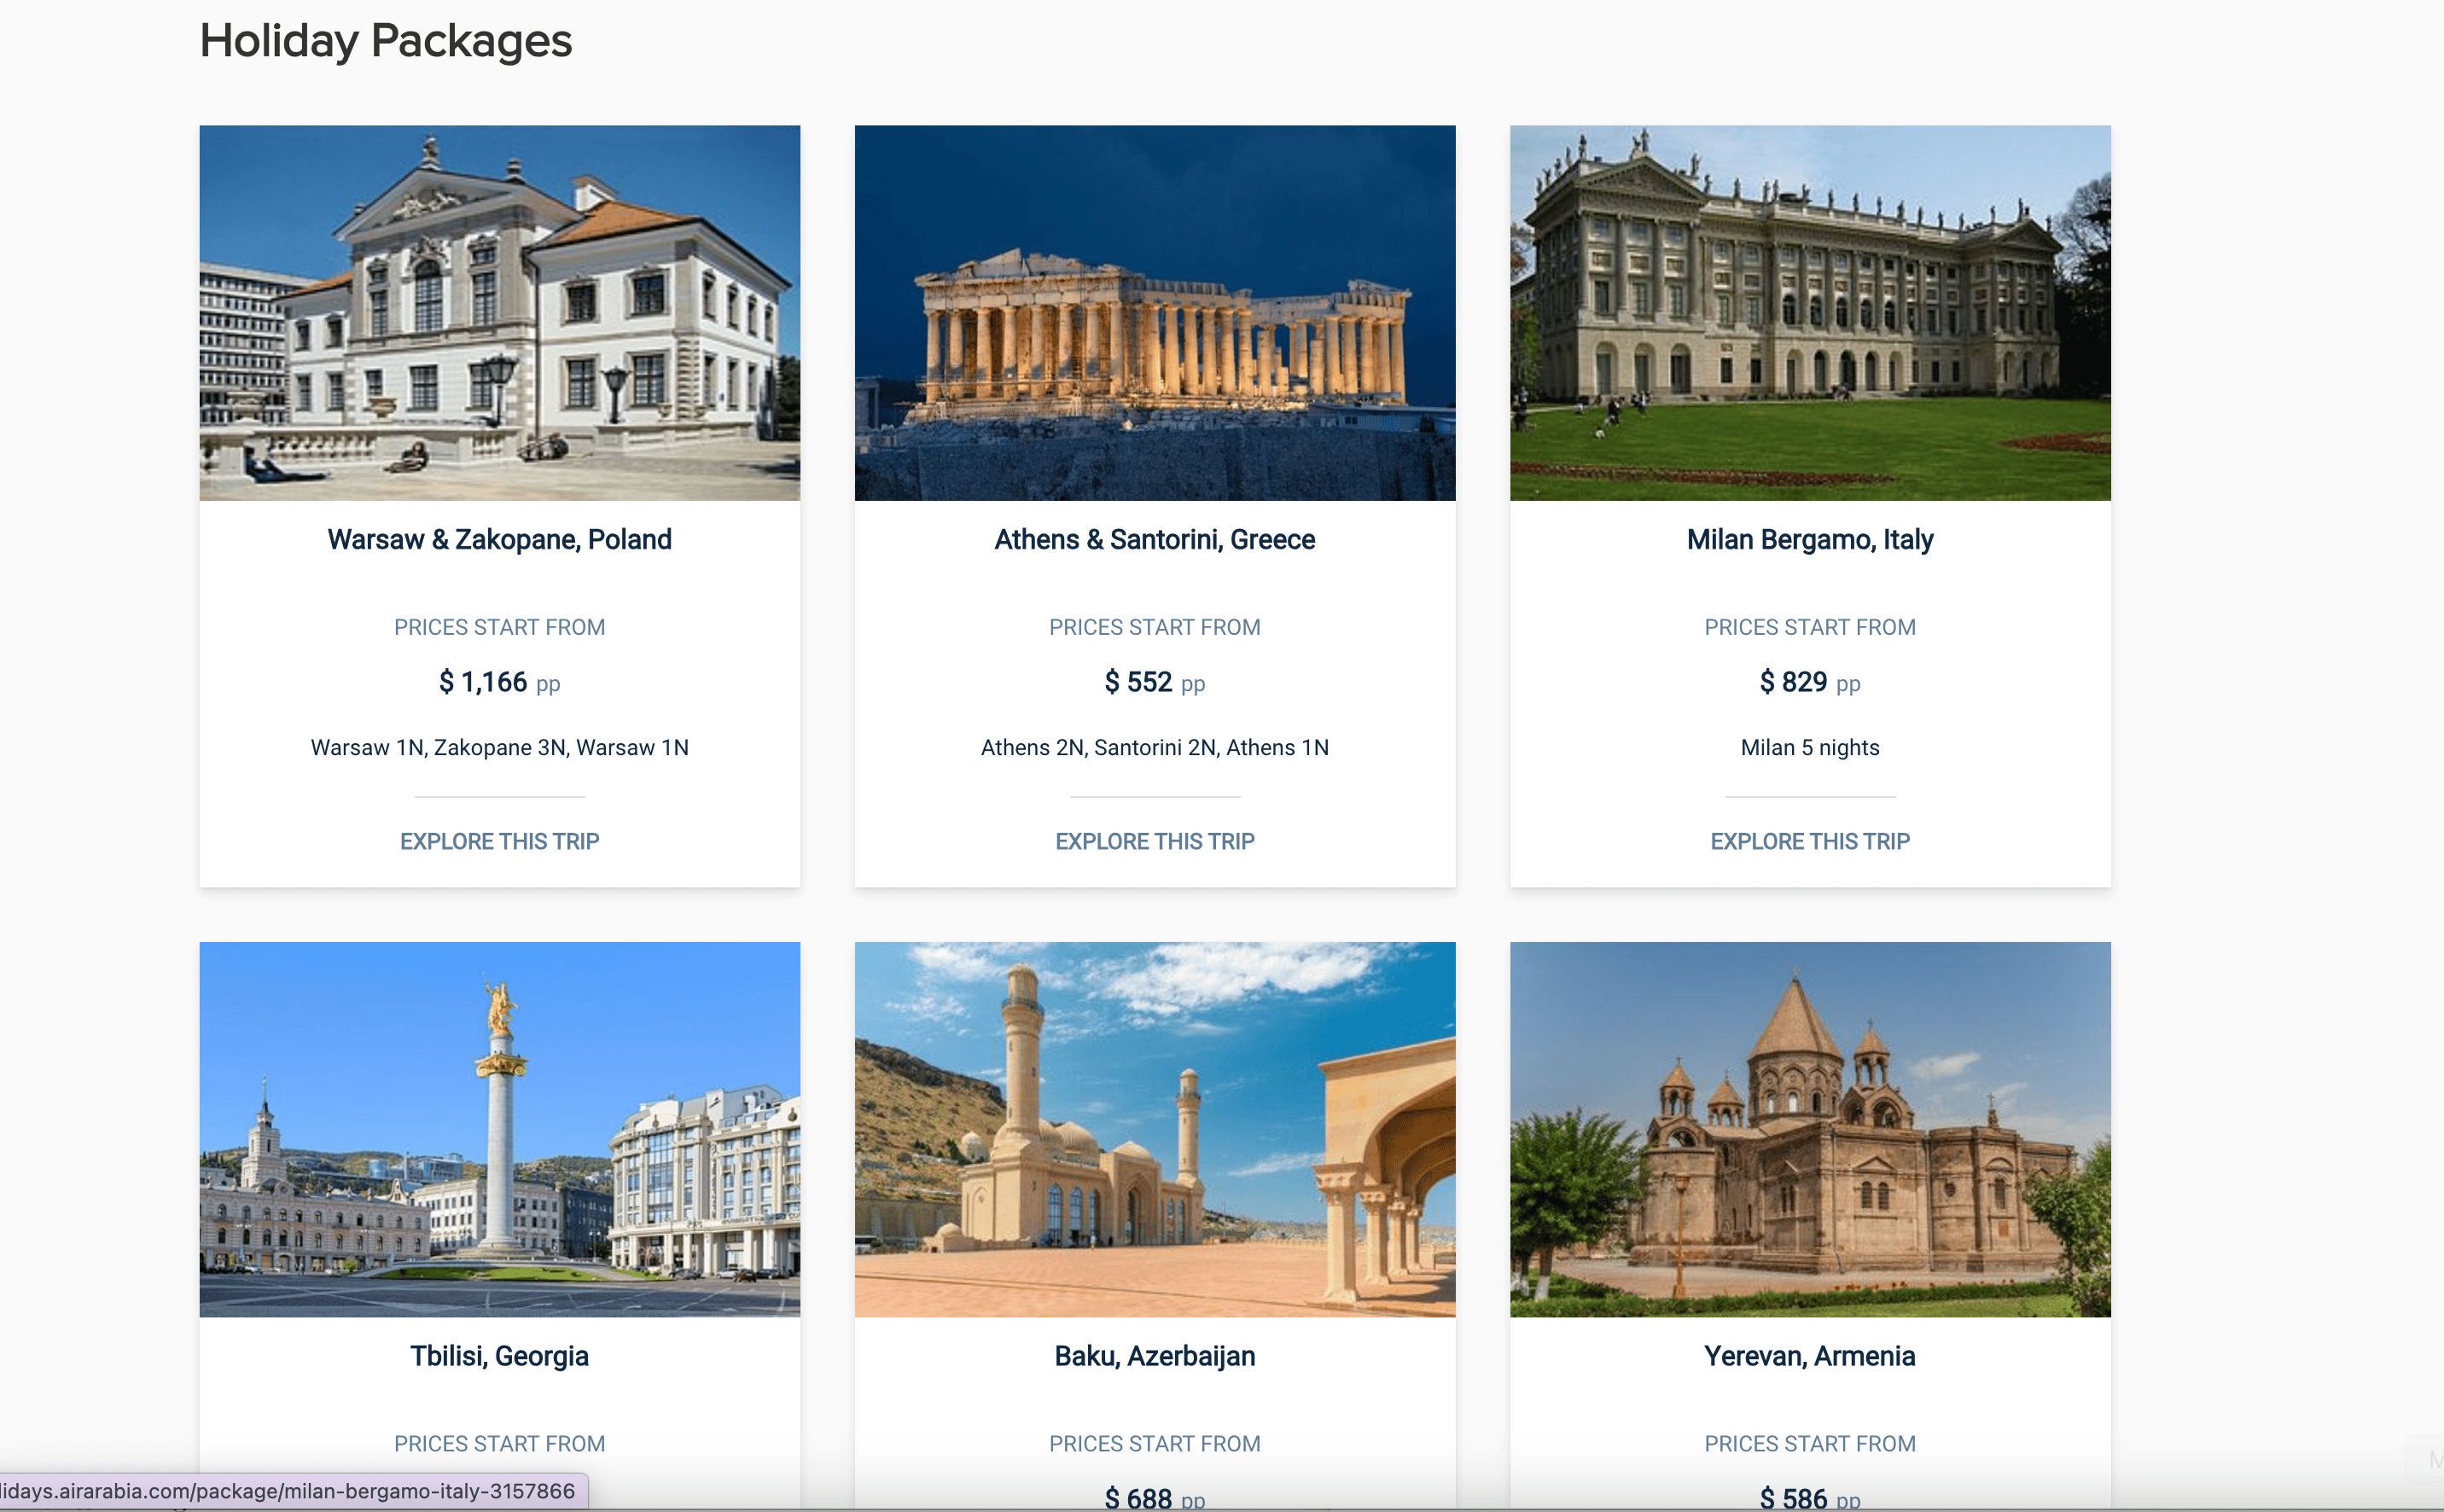The image size is (2444, 1512).
Task: Click the $ 552 pp Athens price
Action: pos(1154,682)
